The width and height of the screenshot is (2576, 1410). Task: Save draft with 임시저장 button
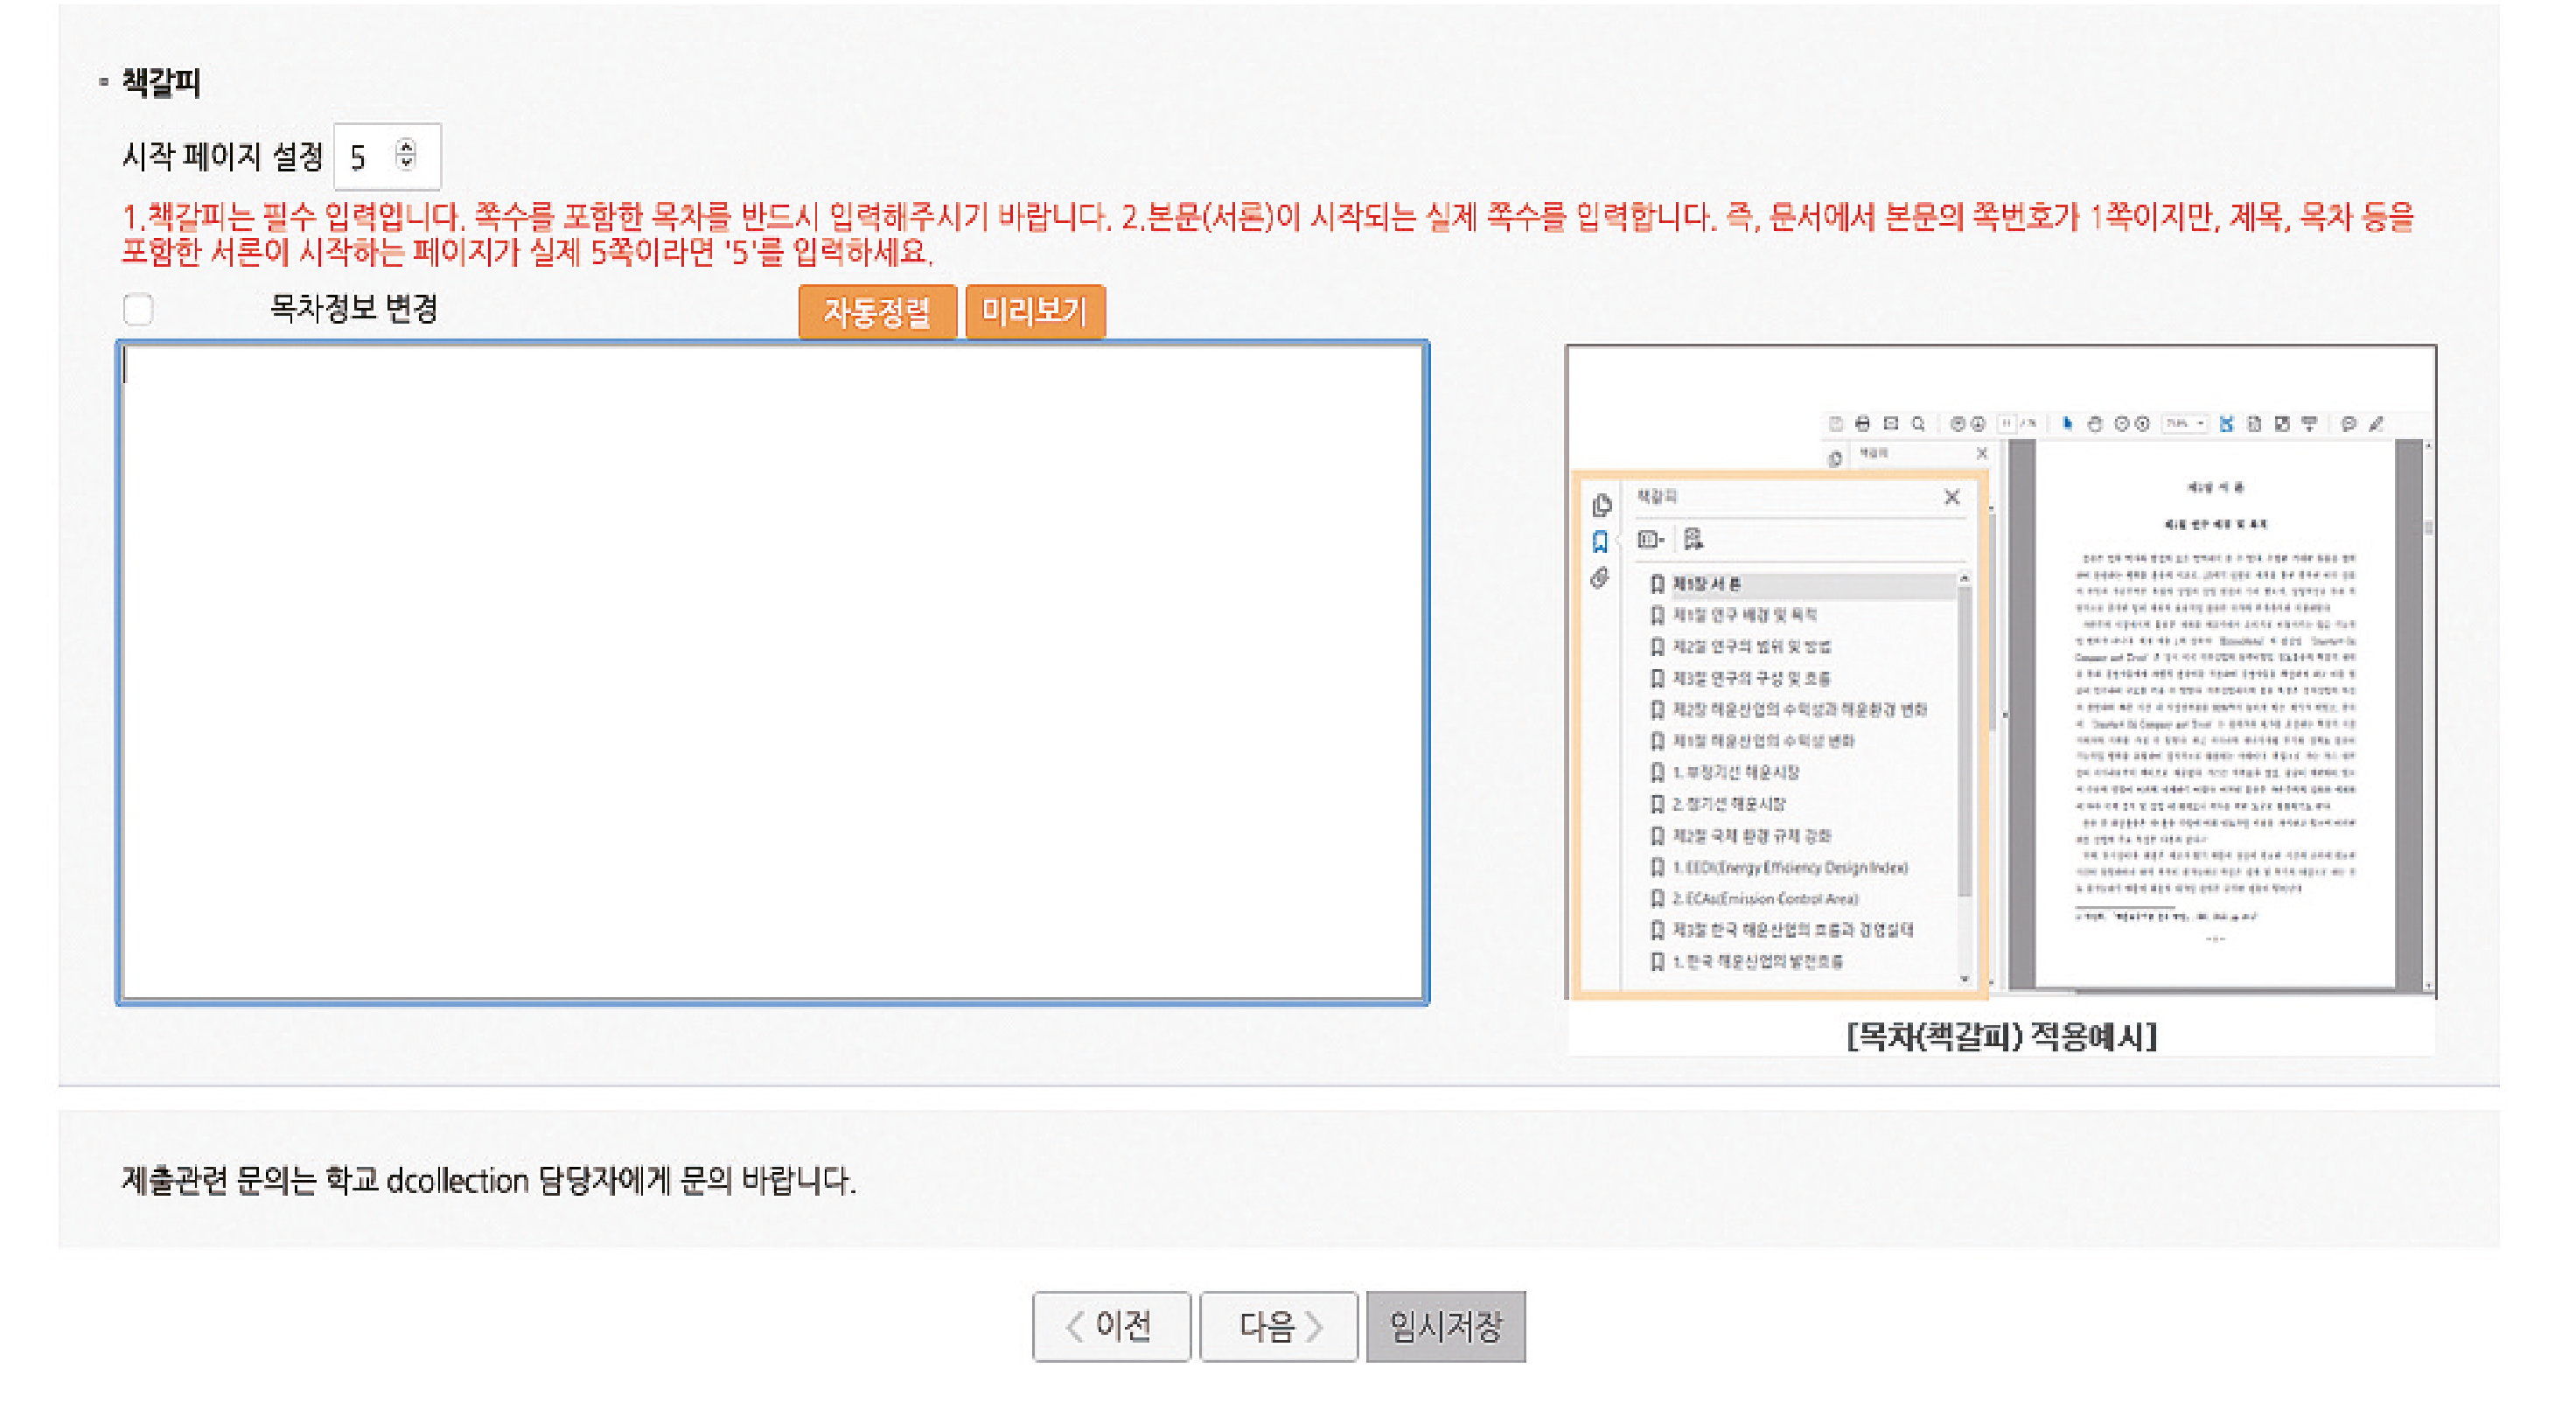click(x=1445, y=1327)
